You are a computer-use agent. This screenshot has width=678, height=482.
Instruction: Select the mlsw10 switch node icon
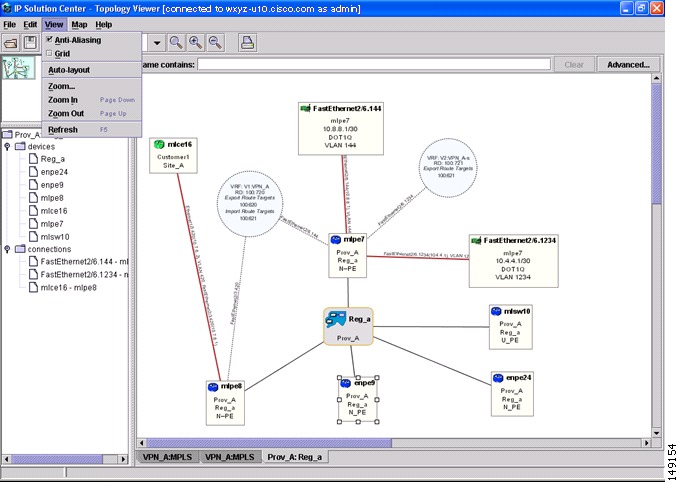pyautogui.click(x=496, y=311)
